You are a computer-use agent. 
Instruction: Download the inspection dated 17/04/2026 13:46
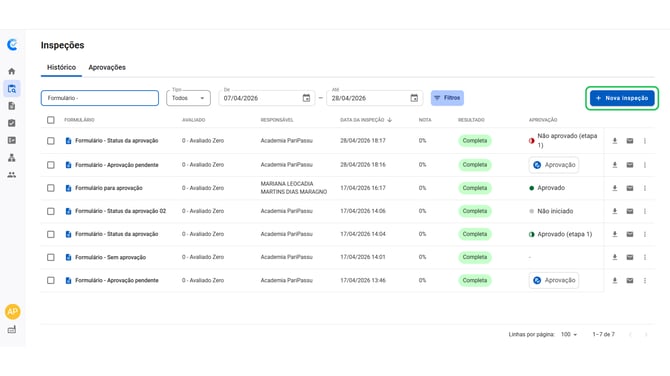click(x=614, y=280)
